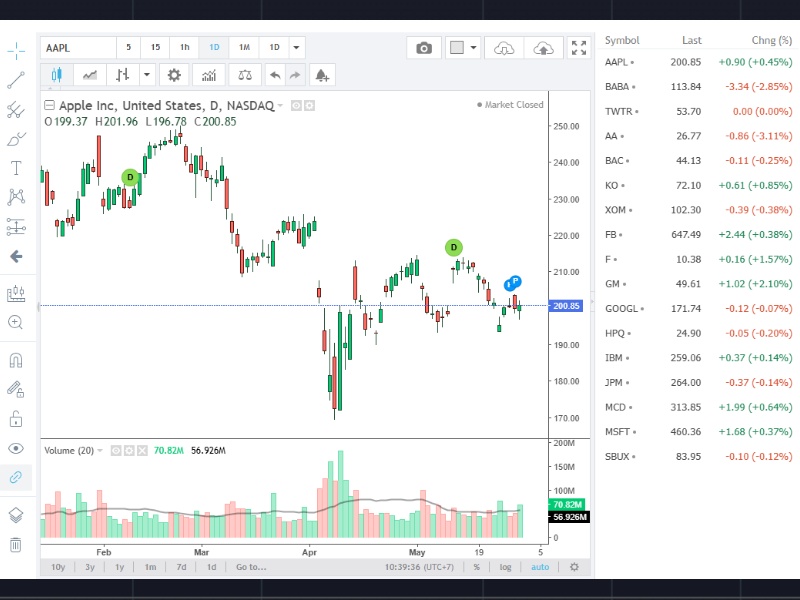The image size is (800, 600).
Task: Activate the zoom in tool
Action: [x=16, y=322]
